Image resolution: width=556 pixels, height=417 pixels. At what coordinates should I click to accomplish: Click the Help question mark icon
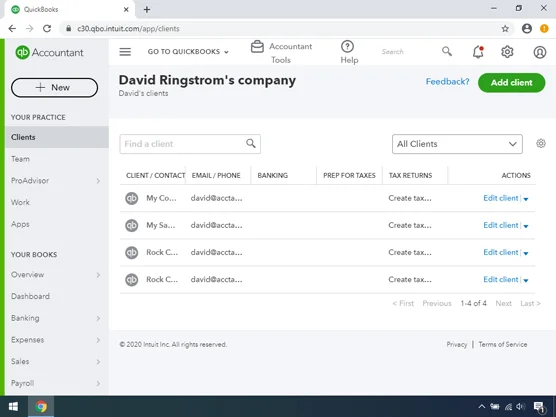coord(347,46)
